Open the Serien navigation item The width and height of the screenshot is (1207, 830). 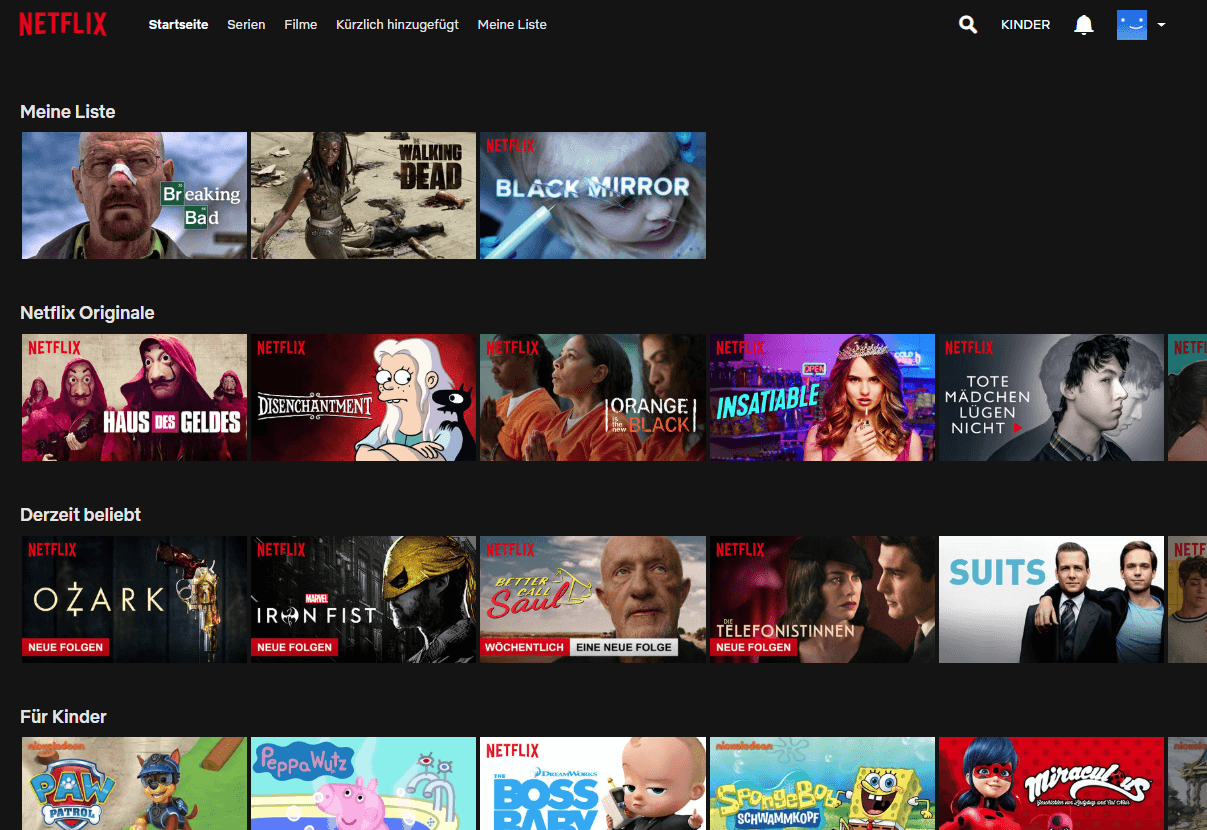point(246,25)
